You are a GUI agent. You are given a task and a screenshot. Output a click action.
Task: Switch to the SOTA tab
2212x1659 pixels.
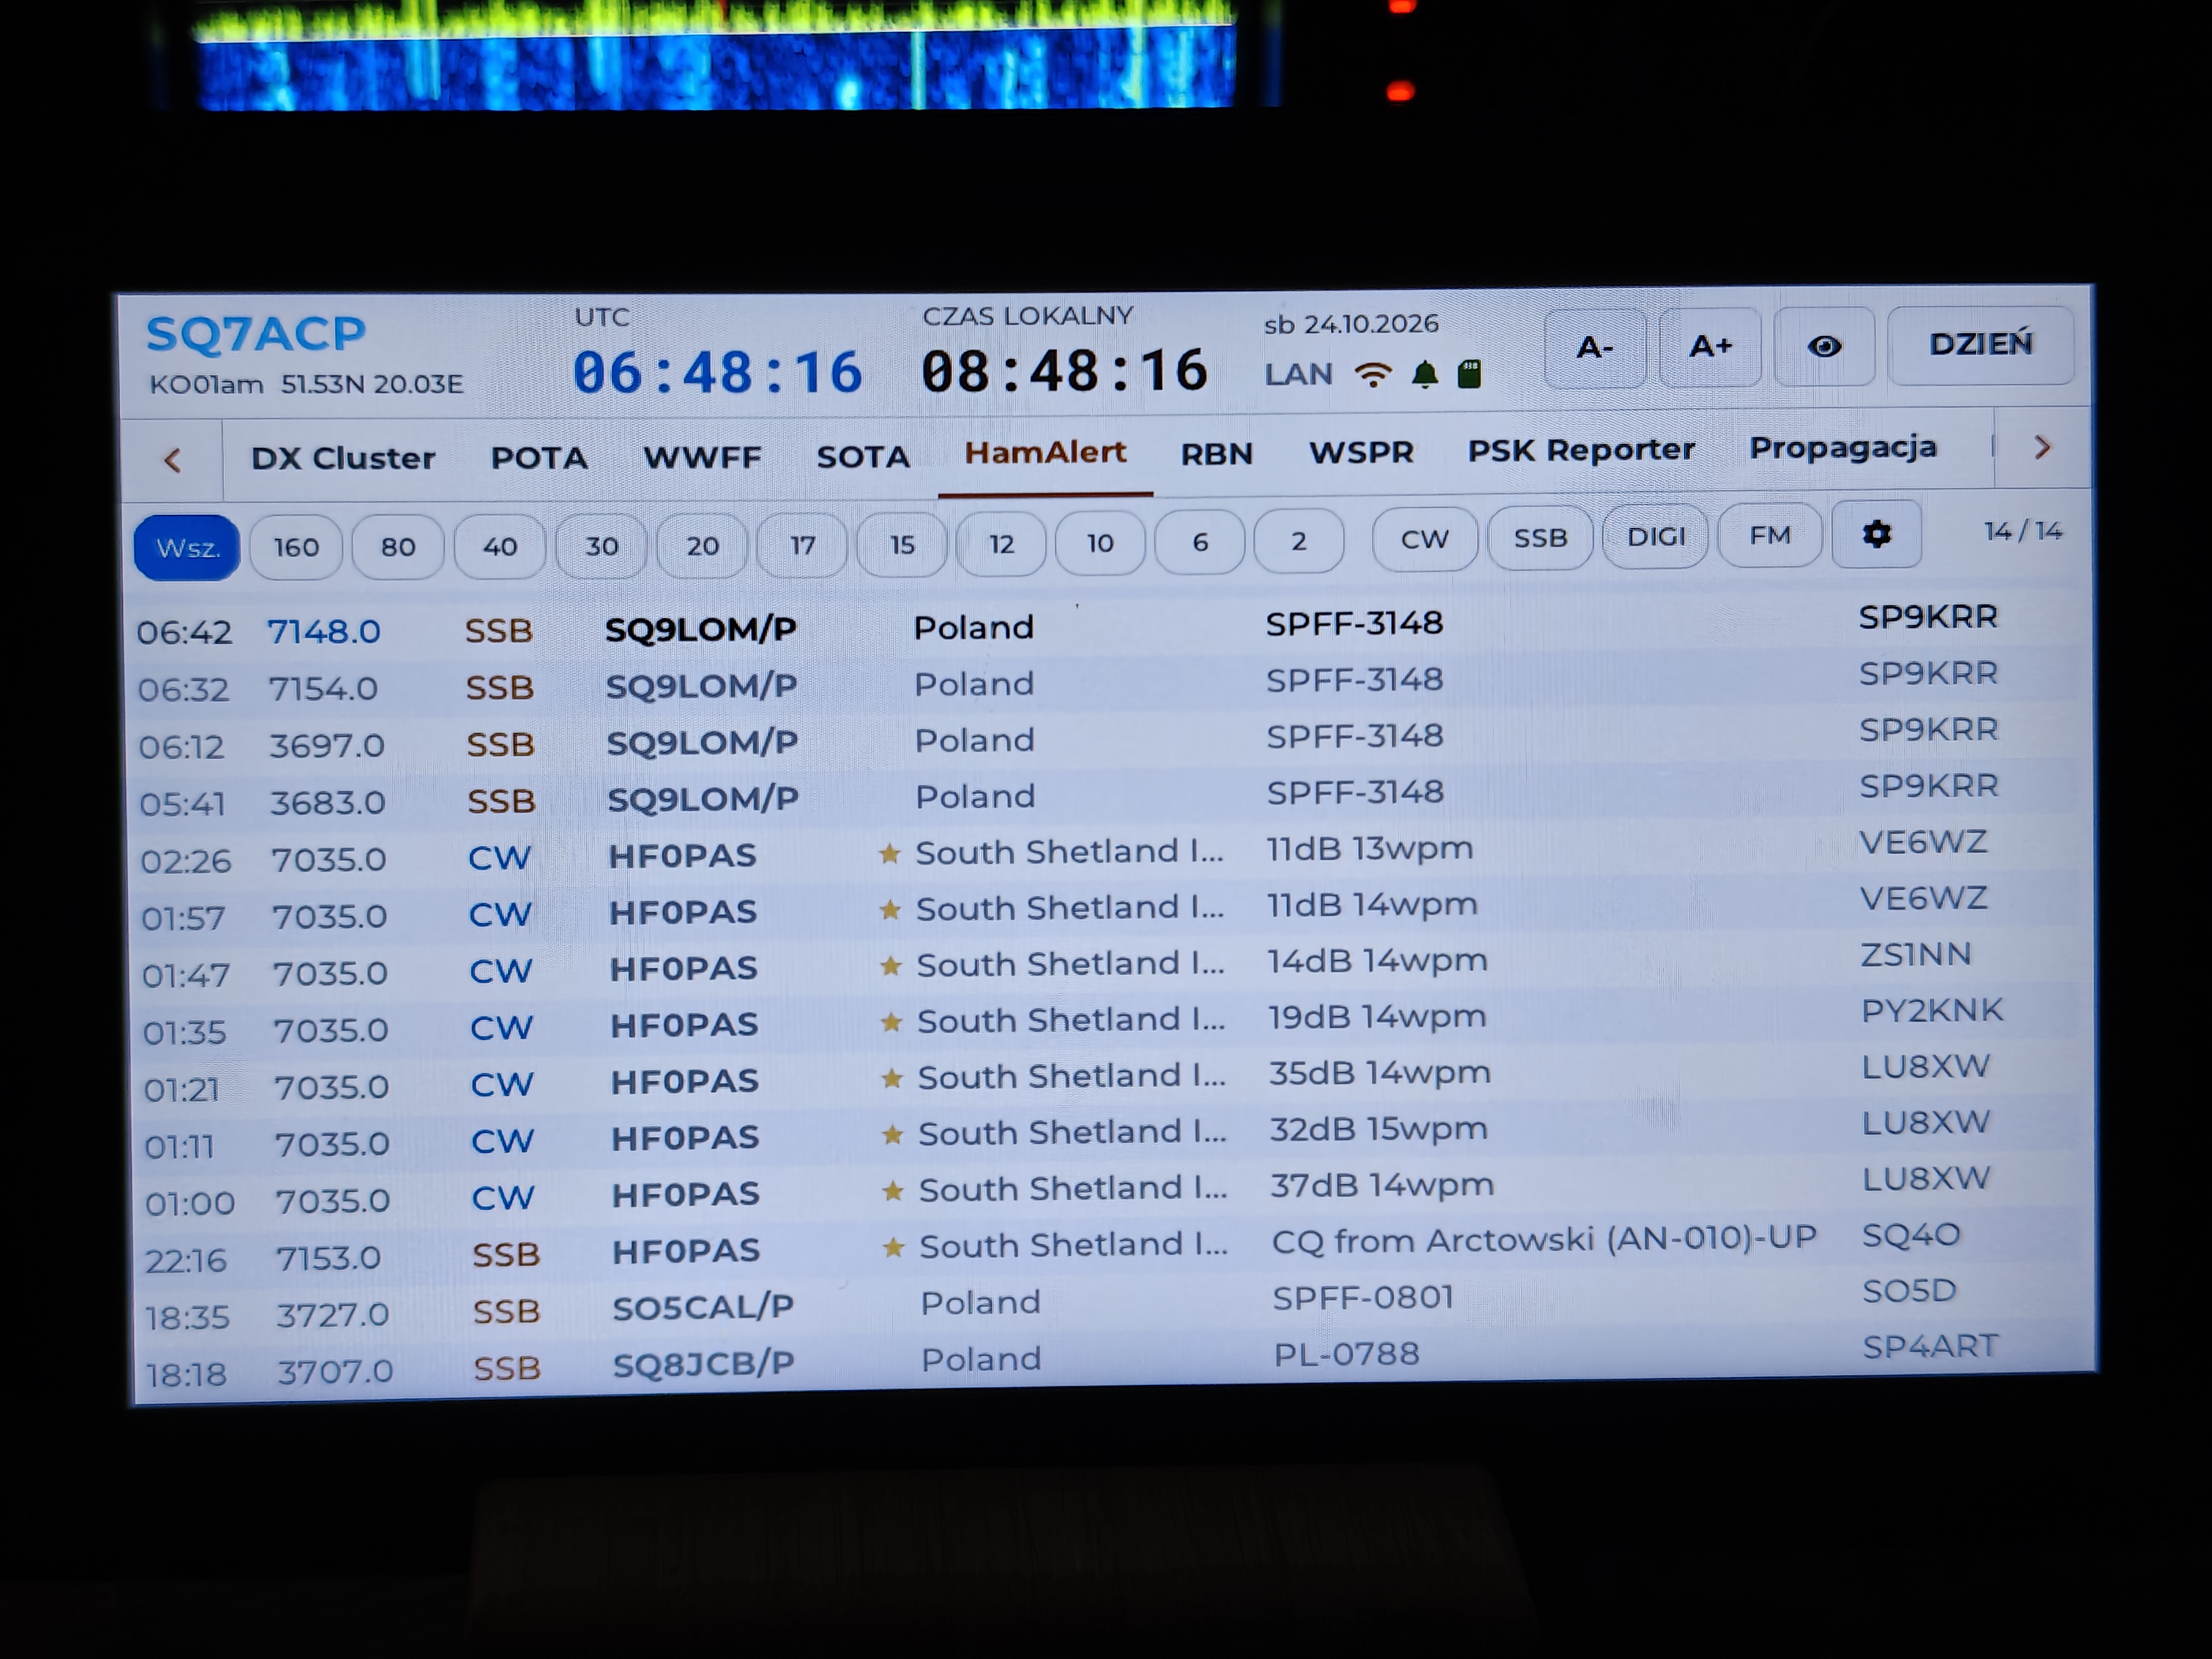click(x=863, y=456)
